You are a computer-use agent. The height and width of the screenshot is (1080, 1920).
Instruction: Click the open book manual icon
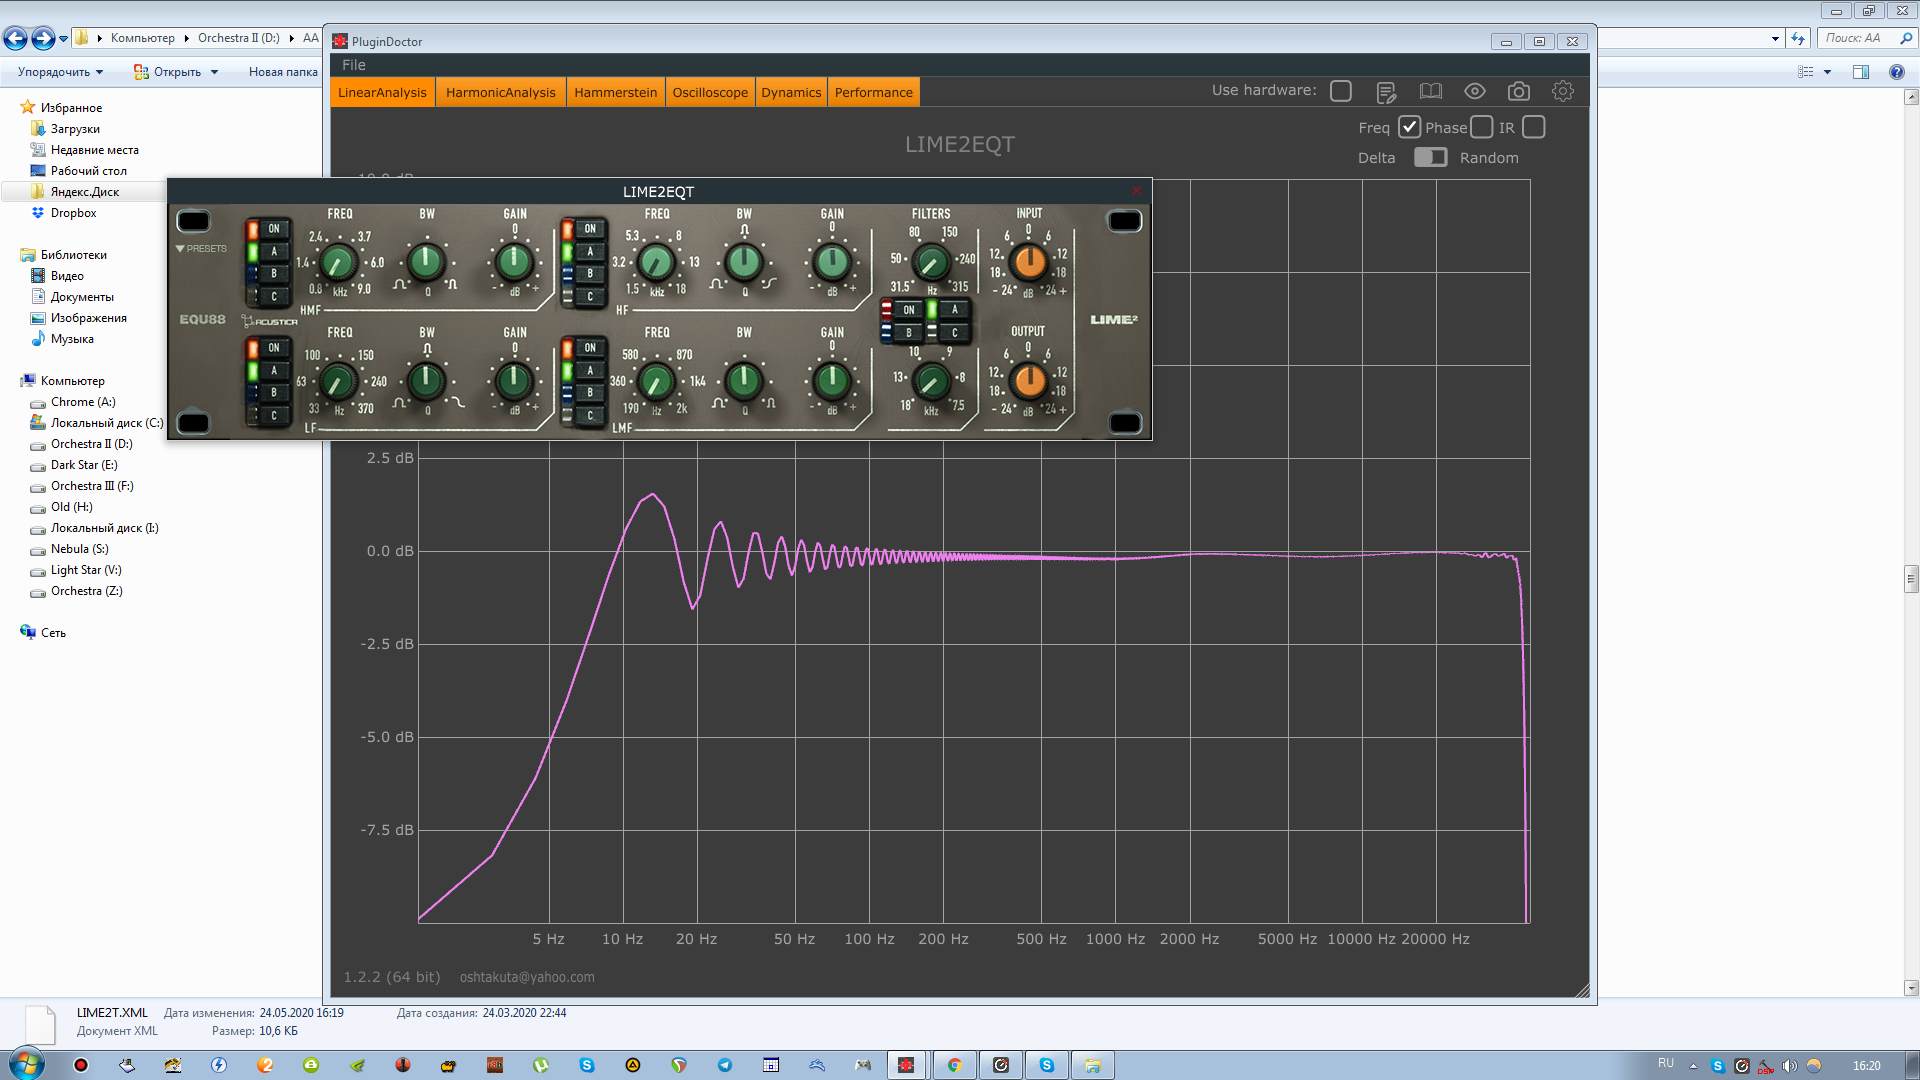click(x=1431, y=91)
